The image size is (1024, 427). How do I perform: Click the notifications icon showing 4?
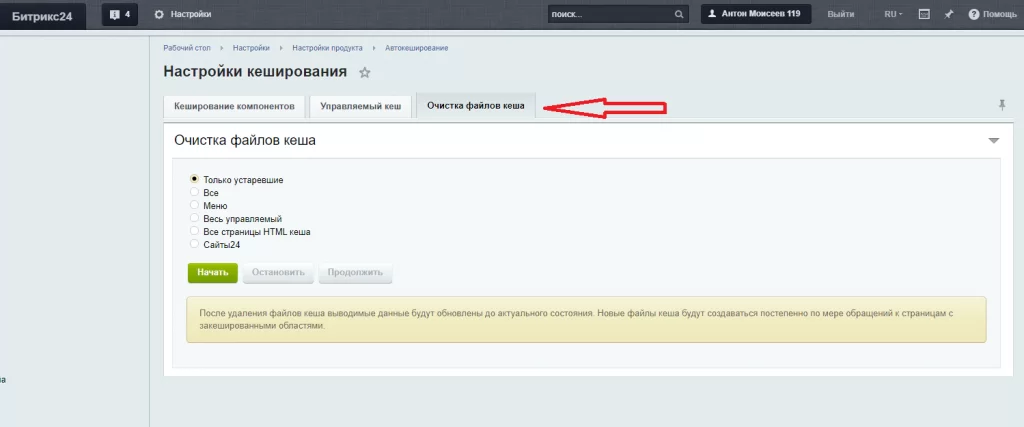click(x=119, y=15)
